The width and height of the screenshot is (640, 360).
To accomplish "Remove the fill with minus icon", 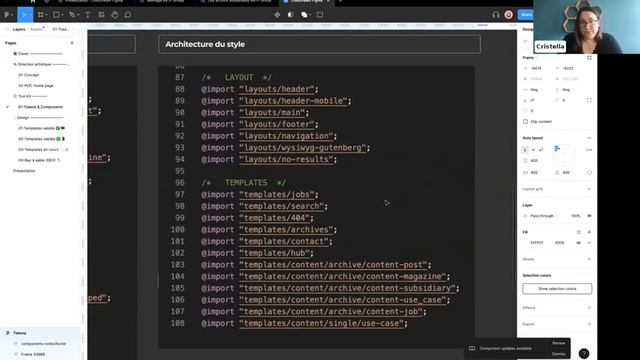I will pos(589,243).
